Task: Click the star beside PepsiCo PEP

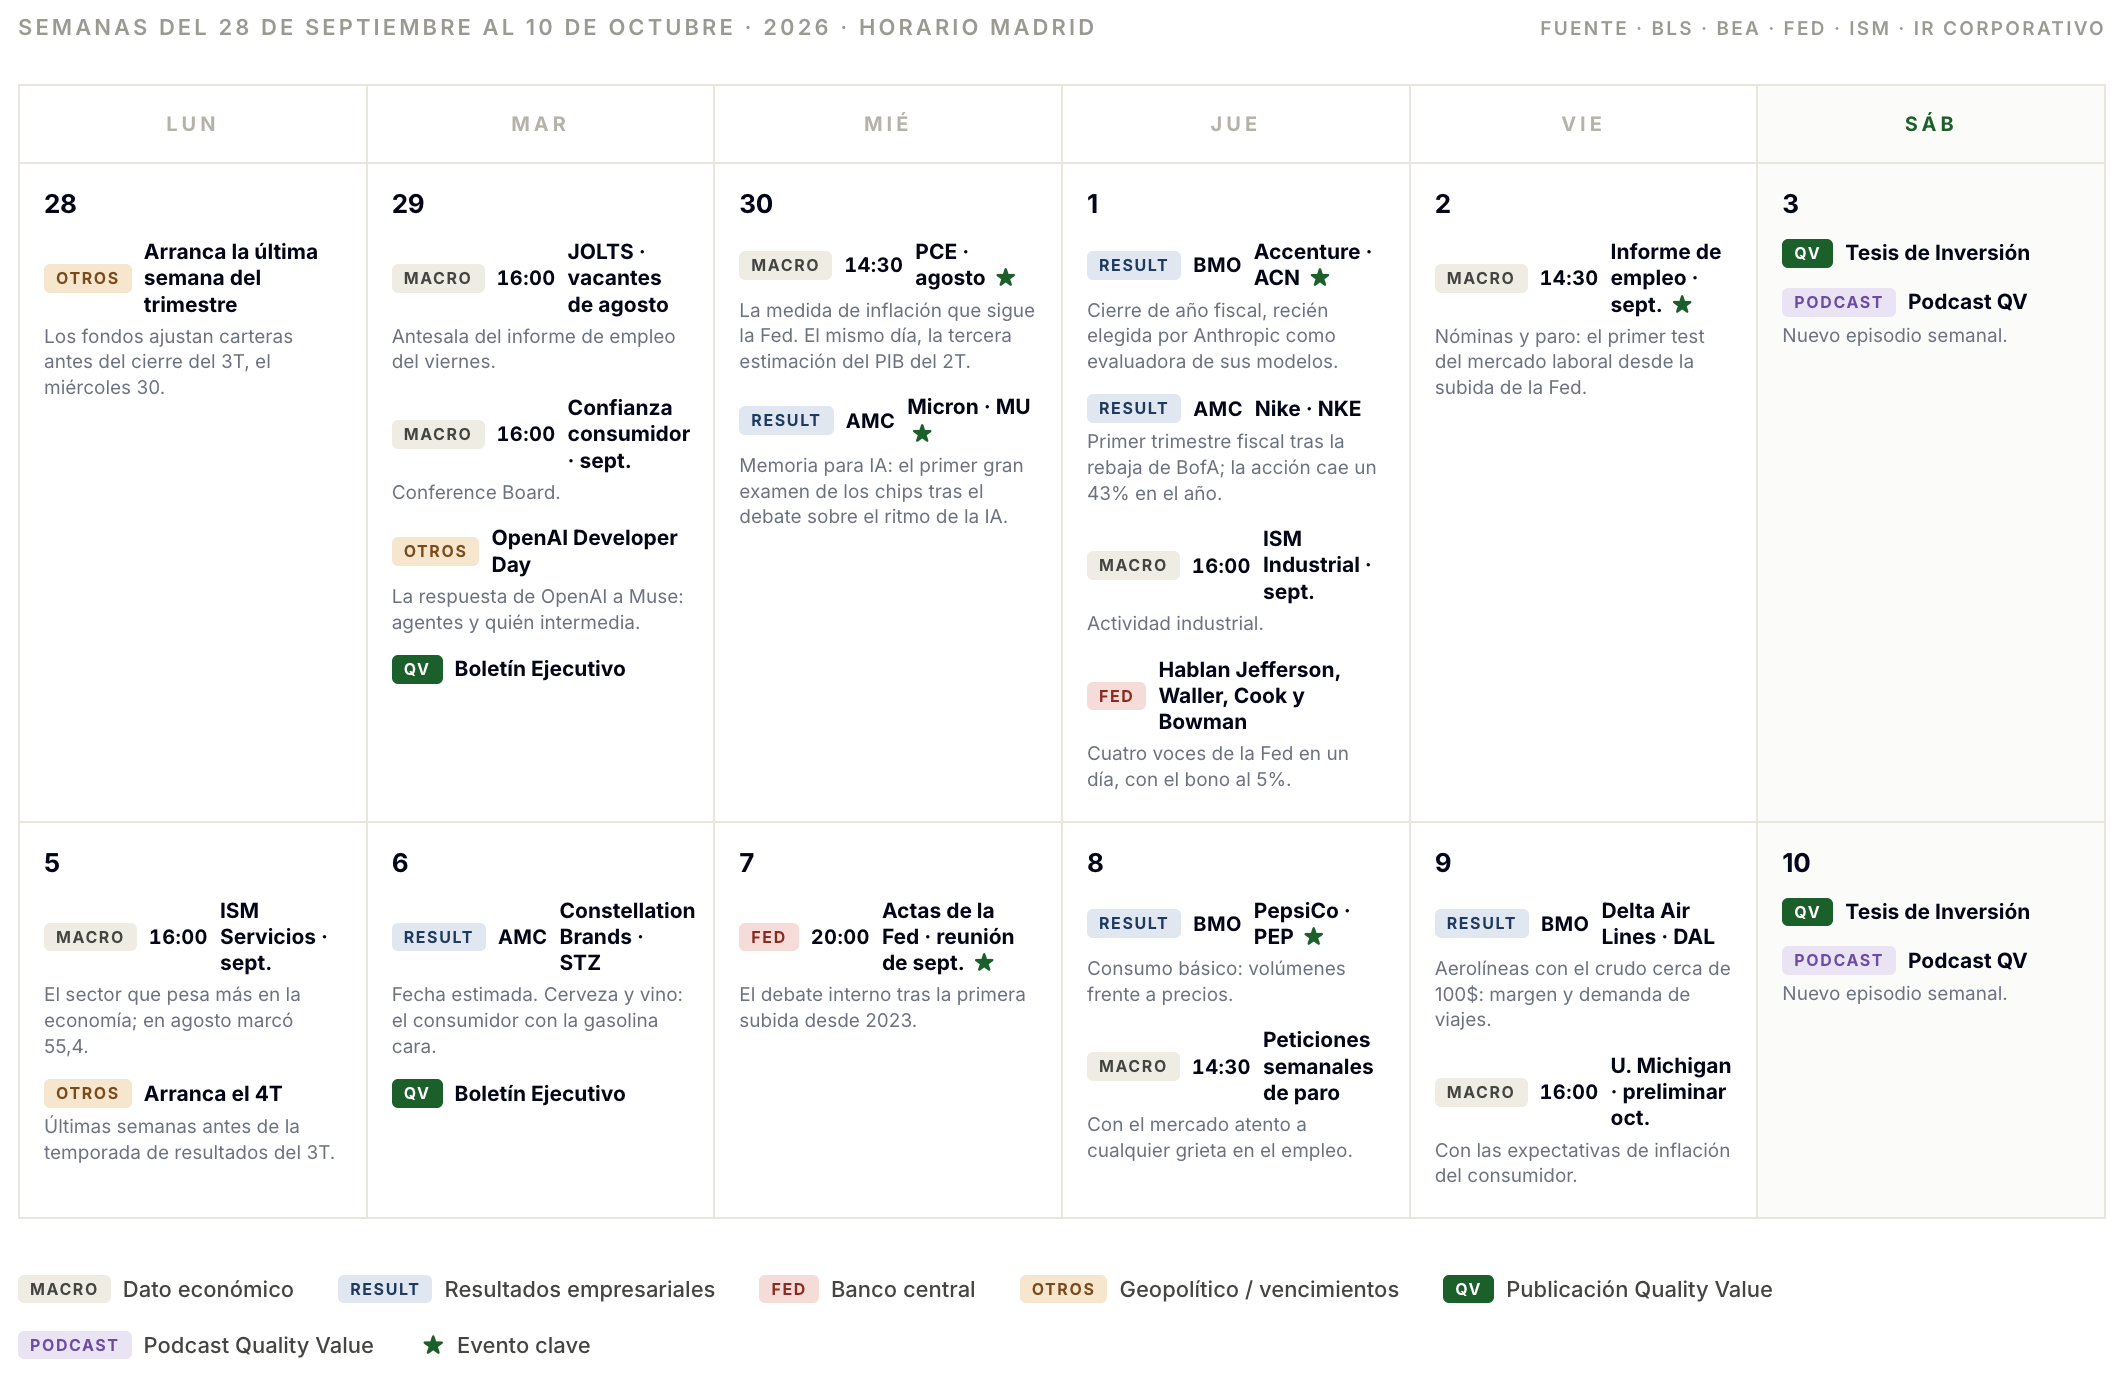Action: pos(1314,936)
